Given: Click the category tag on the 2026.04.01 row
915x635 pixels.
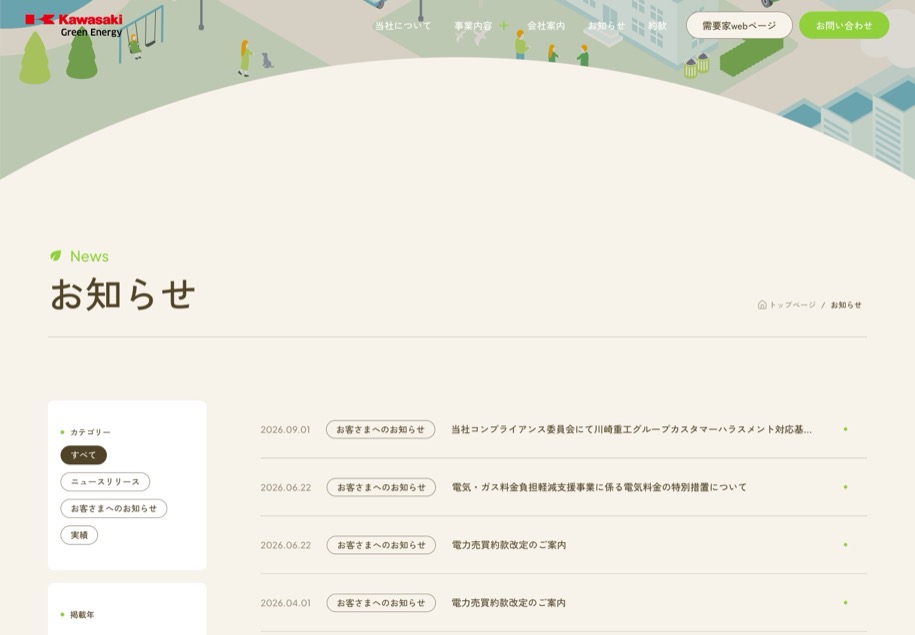Looking at the screenshot, I should coord(381,603).
